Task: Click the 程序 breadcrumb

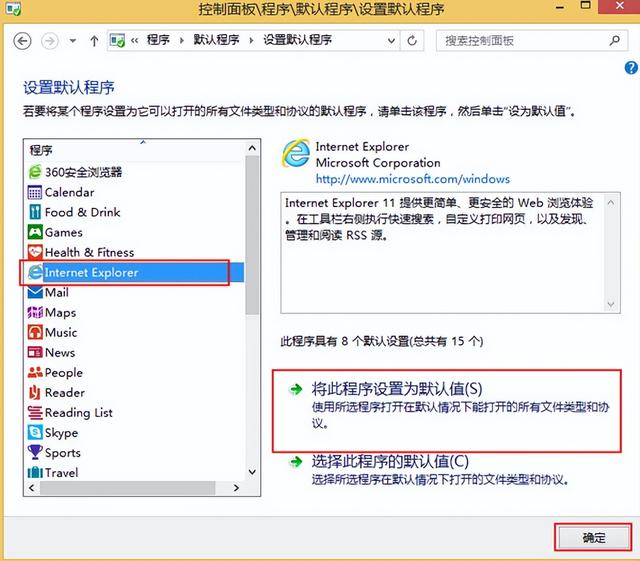Action: click(x=158, y=40)
